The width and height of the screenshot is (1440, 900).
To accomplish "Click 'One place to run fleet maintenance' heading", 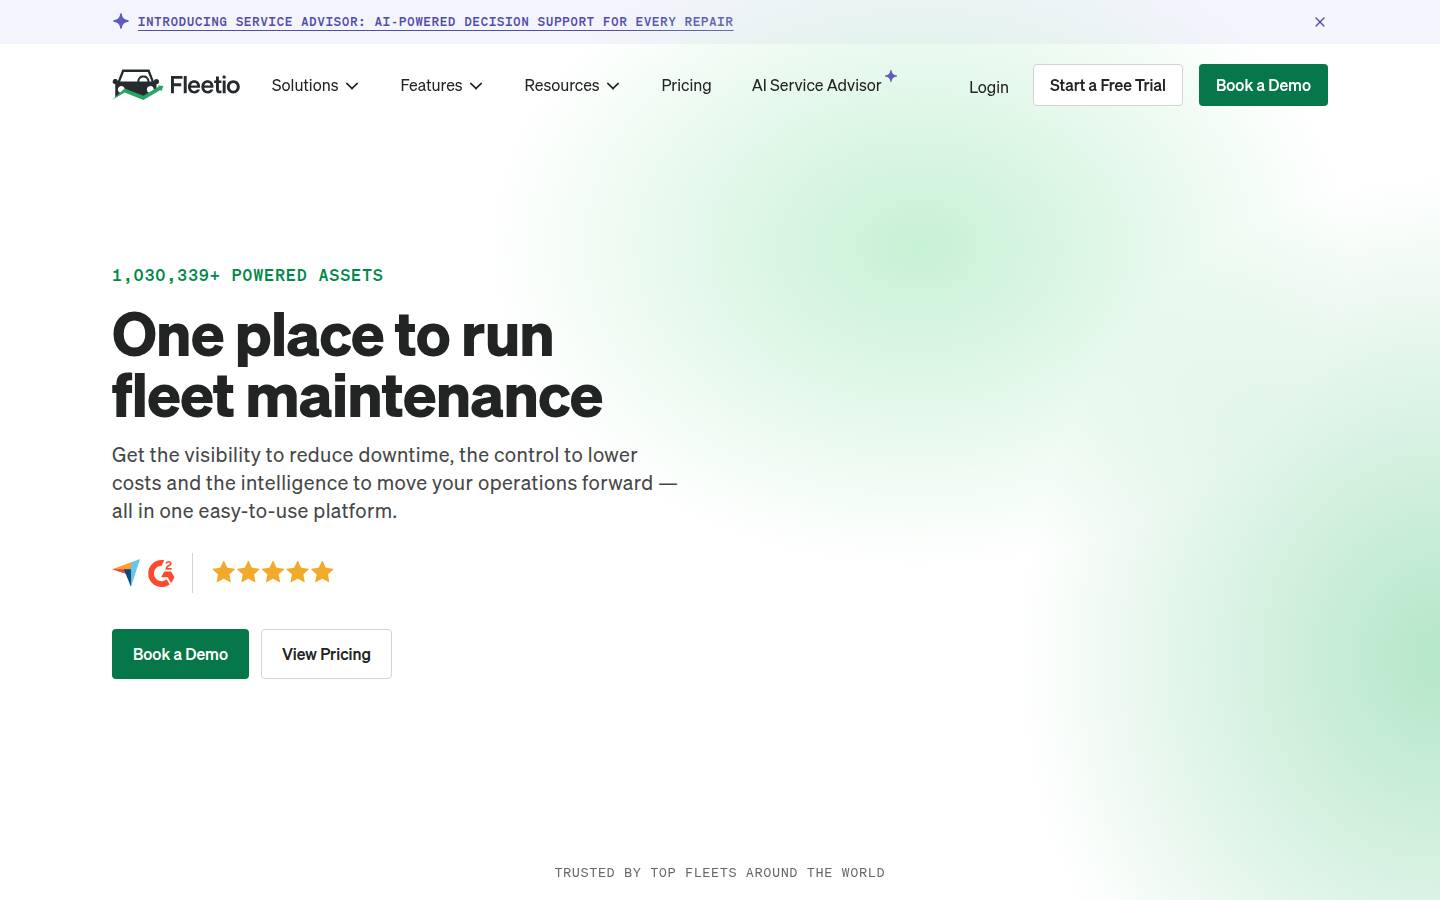I will coord(357,364).
